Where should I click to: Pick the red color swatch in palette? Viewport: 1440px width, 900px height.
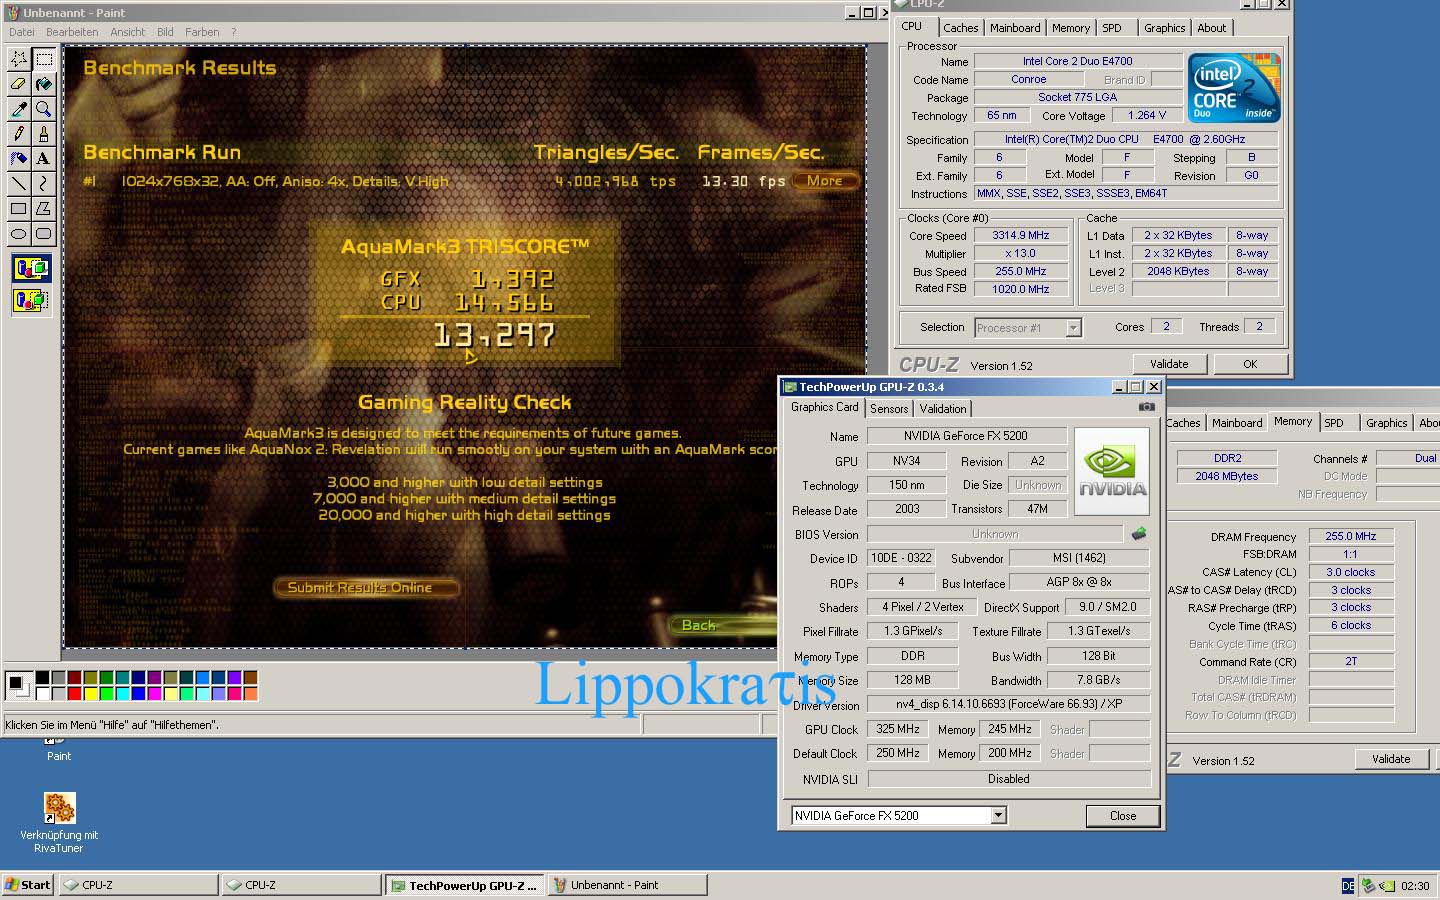click(75, 693)
